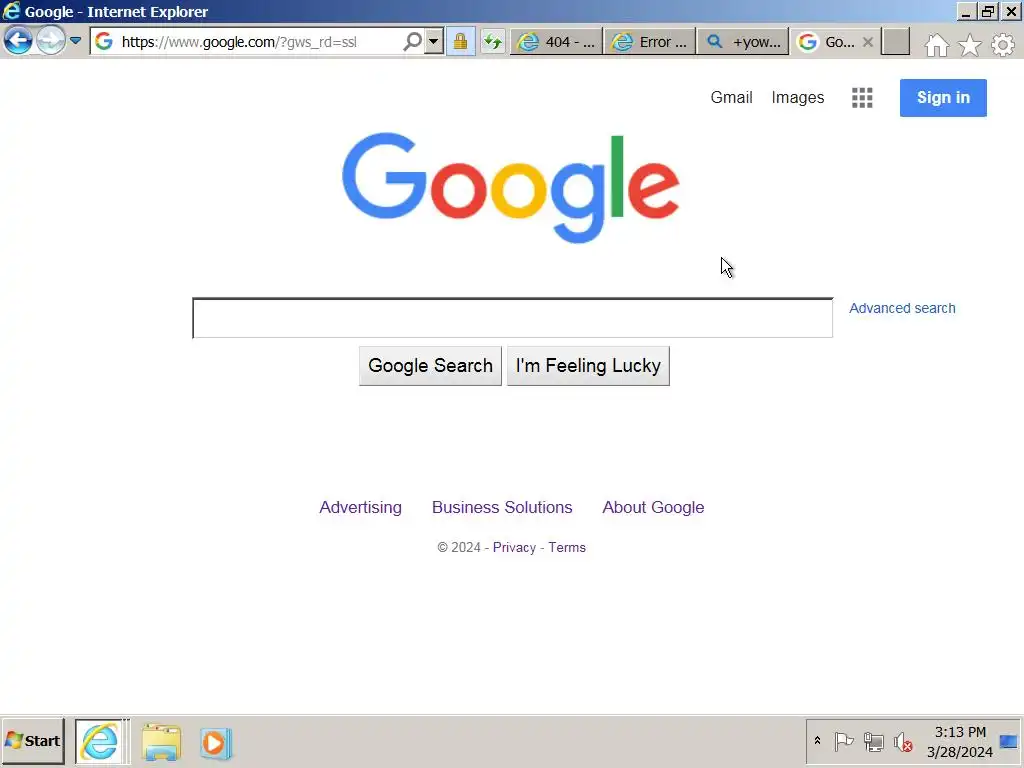Open the Windows Start menu
The width and height of the screenshot is (1024, 768).
33,741
